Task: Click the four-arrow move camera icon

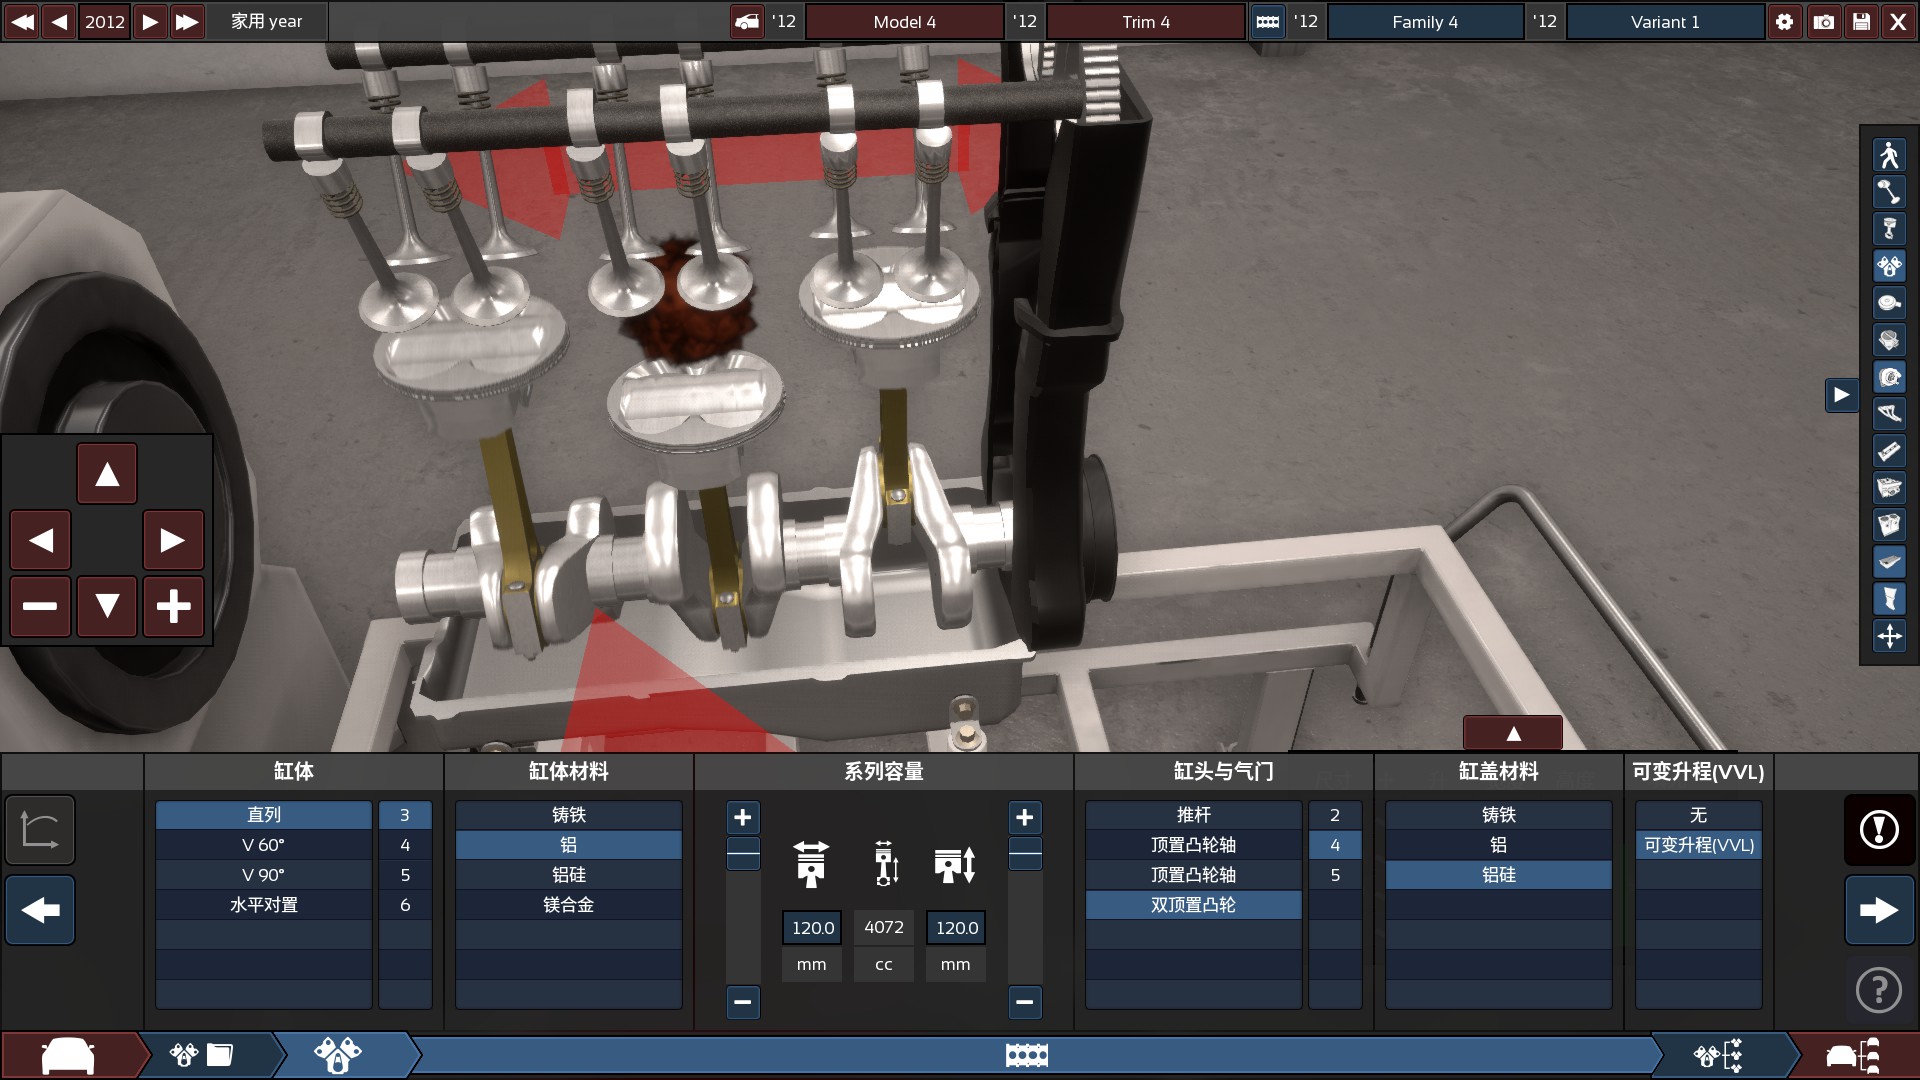Action: [x=1889, y=636]
